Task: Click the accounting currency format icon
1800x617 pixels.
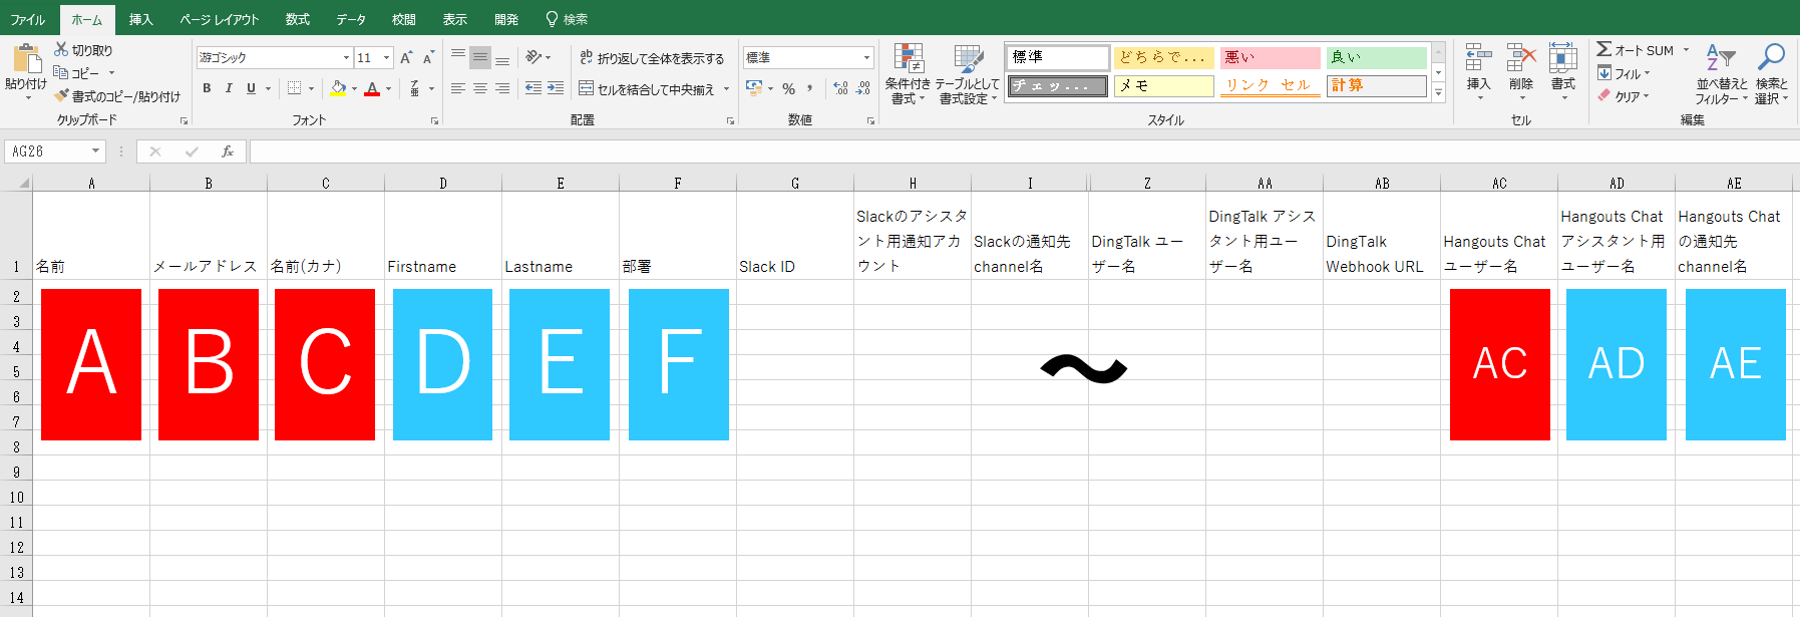Action: [x=754, y=89]
